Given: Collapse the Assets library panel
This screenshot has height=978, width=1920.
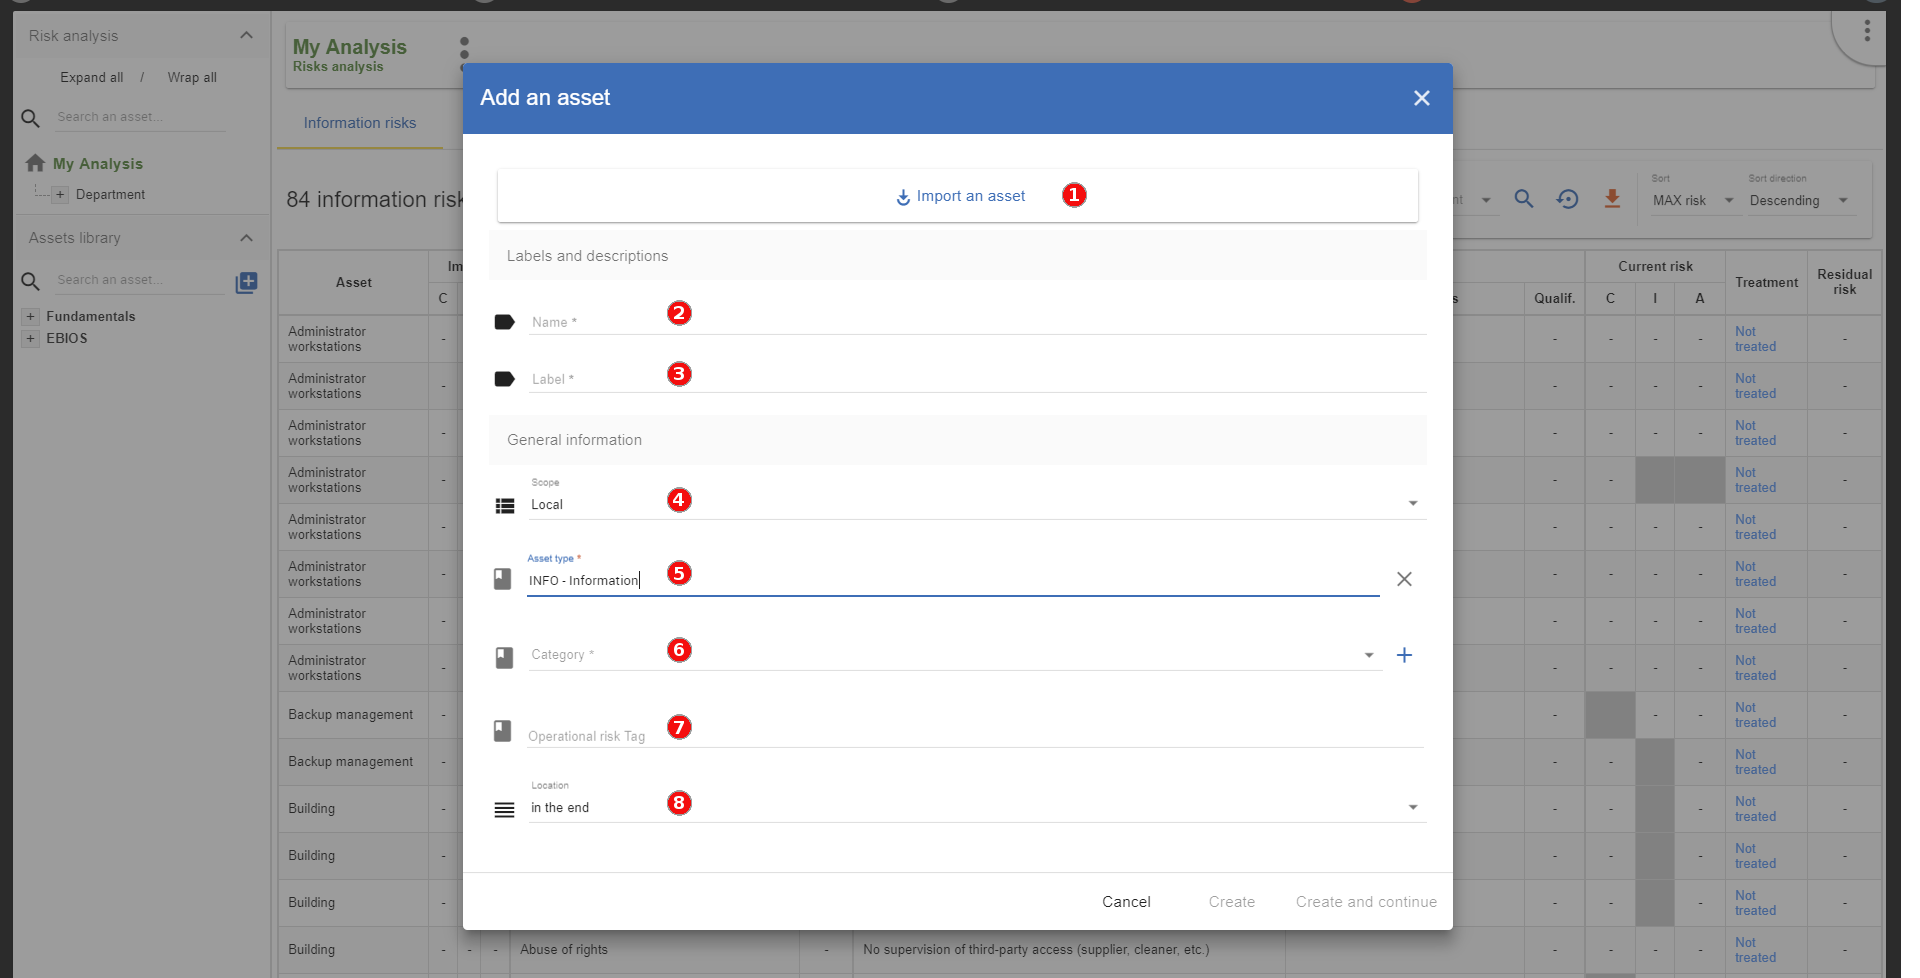Looking at the screenshot, I should [246, 238].
